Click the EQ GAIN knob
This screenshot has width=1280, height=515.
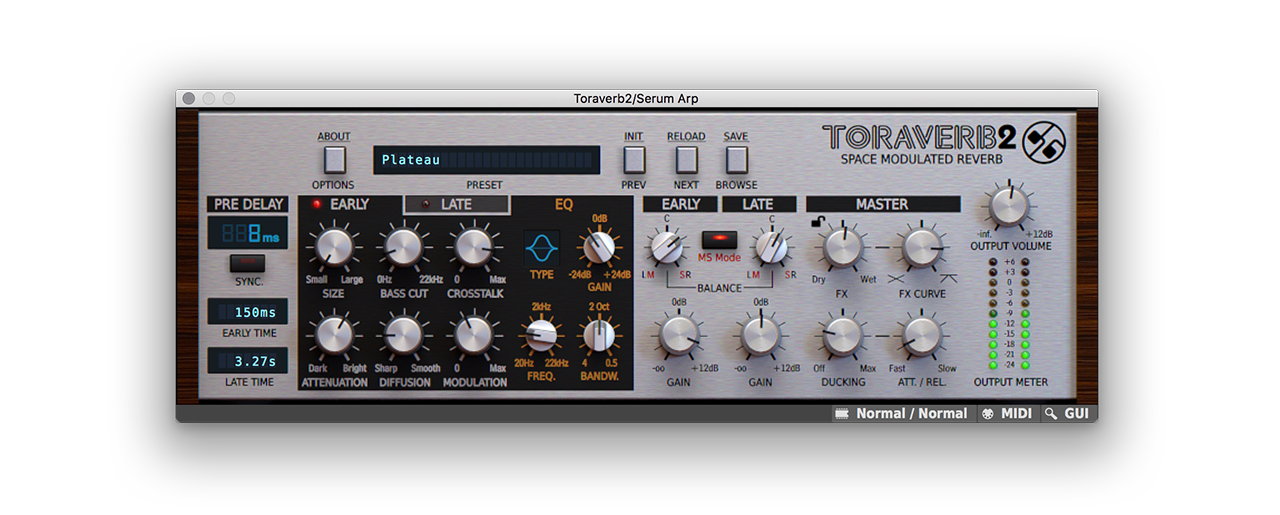click(599, 246)
